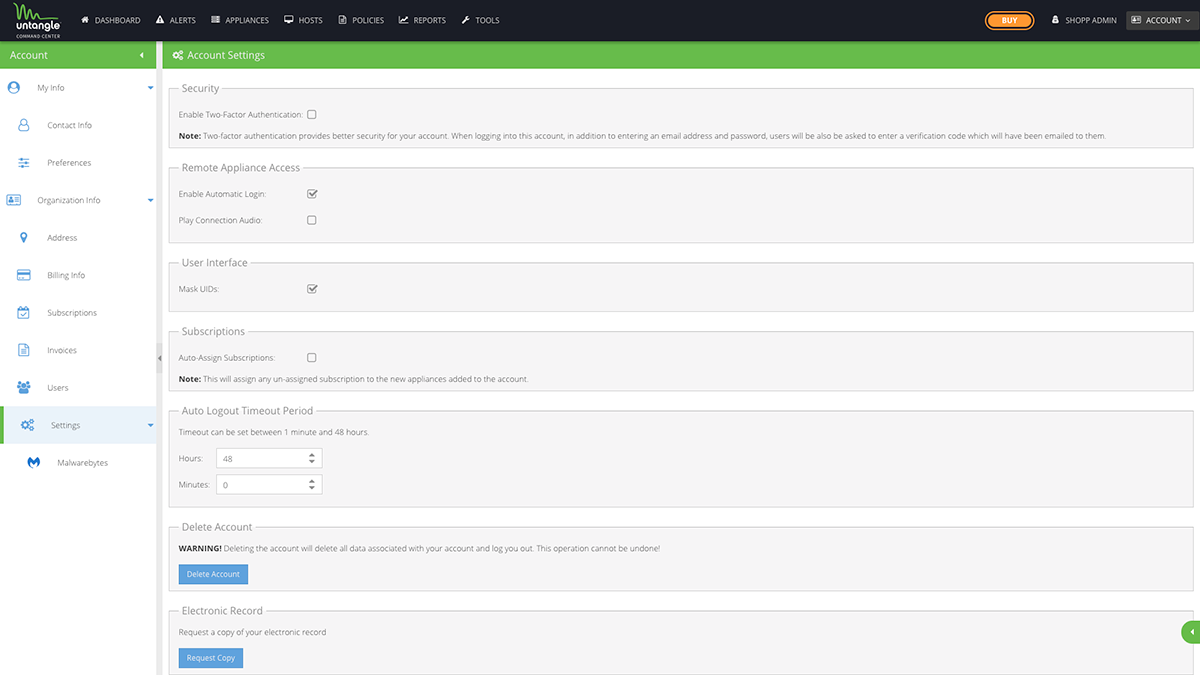1200x675 pixels.
Task: Enable Two-Factor Authentication checkbox
Action: pos(312,115)
